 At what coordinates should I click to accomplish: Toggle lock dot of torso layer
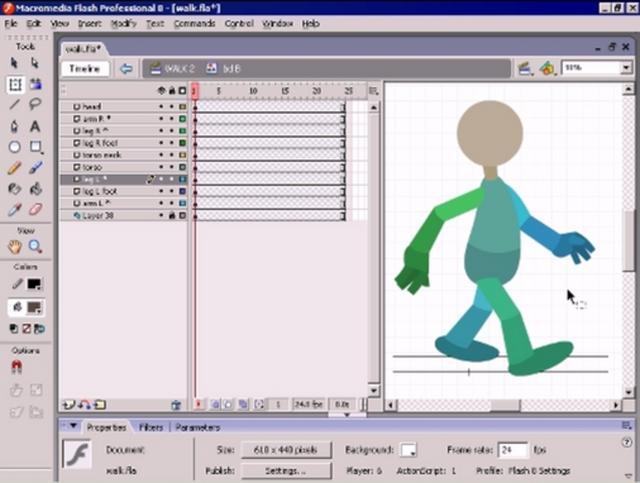tap(172, 167)
